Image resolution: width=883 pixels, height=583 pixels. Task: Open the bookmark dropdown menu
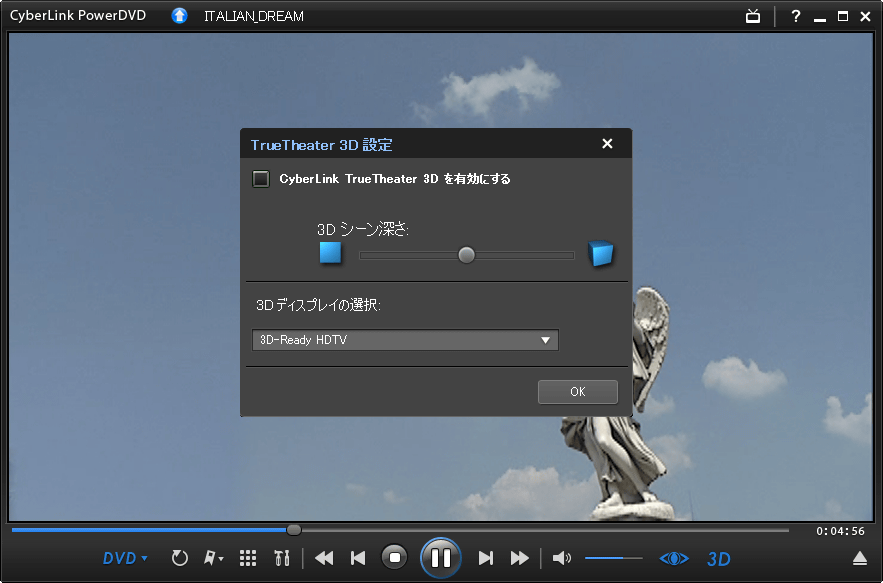(x=213, y=558)
